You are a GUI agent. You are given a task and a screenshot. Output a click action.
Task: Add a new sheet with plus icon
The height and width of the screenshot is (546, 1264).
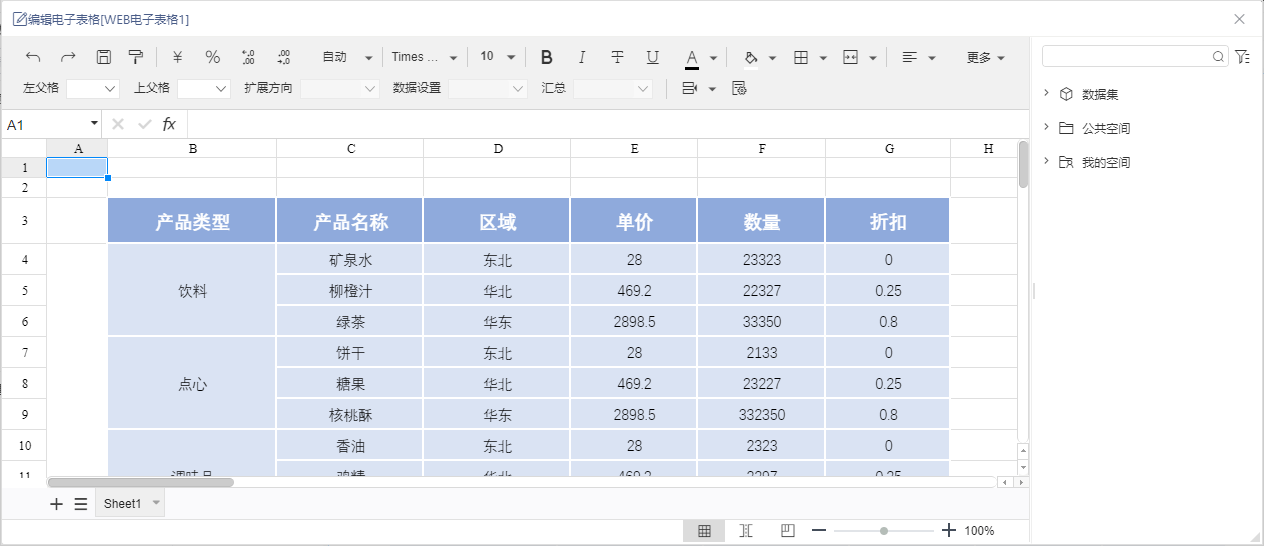click(x=56, y=504)
